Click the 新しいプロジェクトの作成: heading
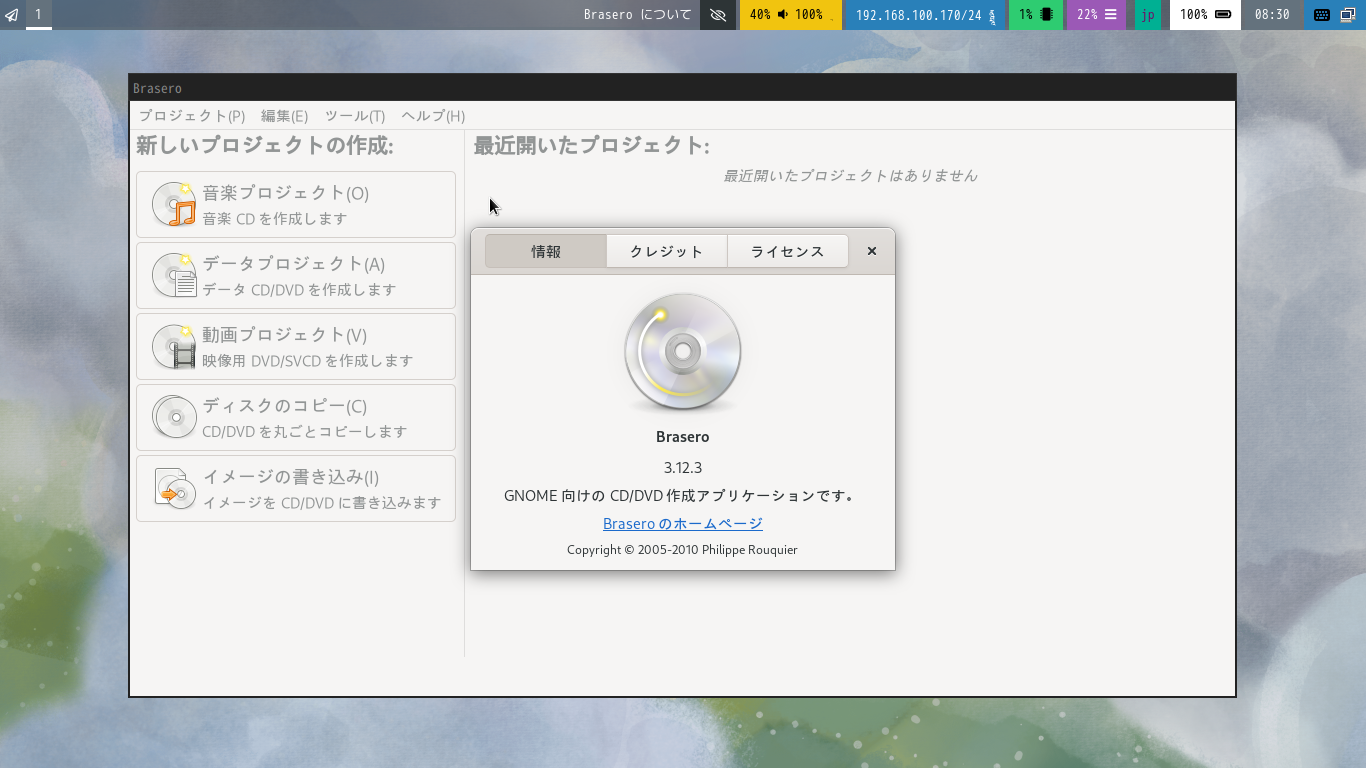Screen dimensions: 1366x768 (x=265, y=145)
